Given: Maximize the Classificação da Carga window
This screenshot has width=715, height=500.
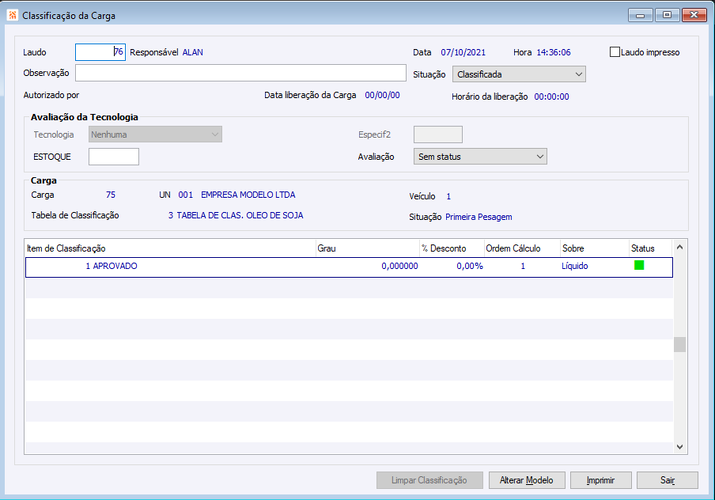Looking at the screenshot, I should pos(667,15).
